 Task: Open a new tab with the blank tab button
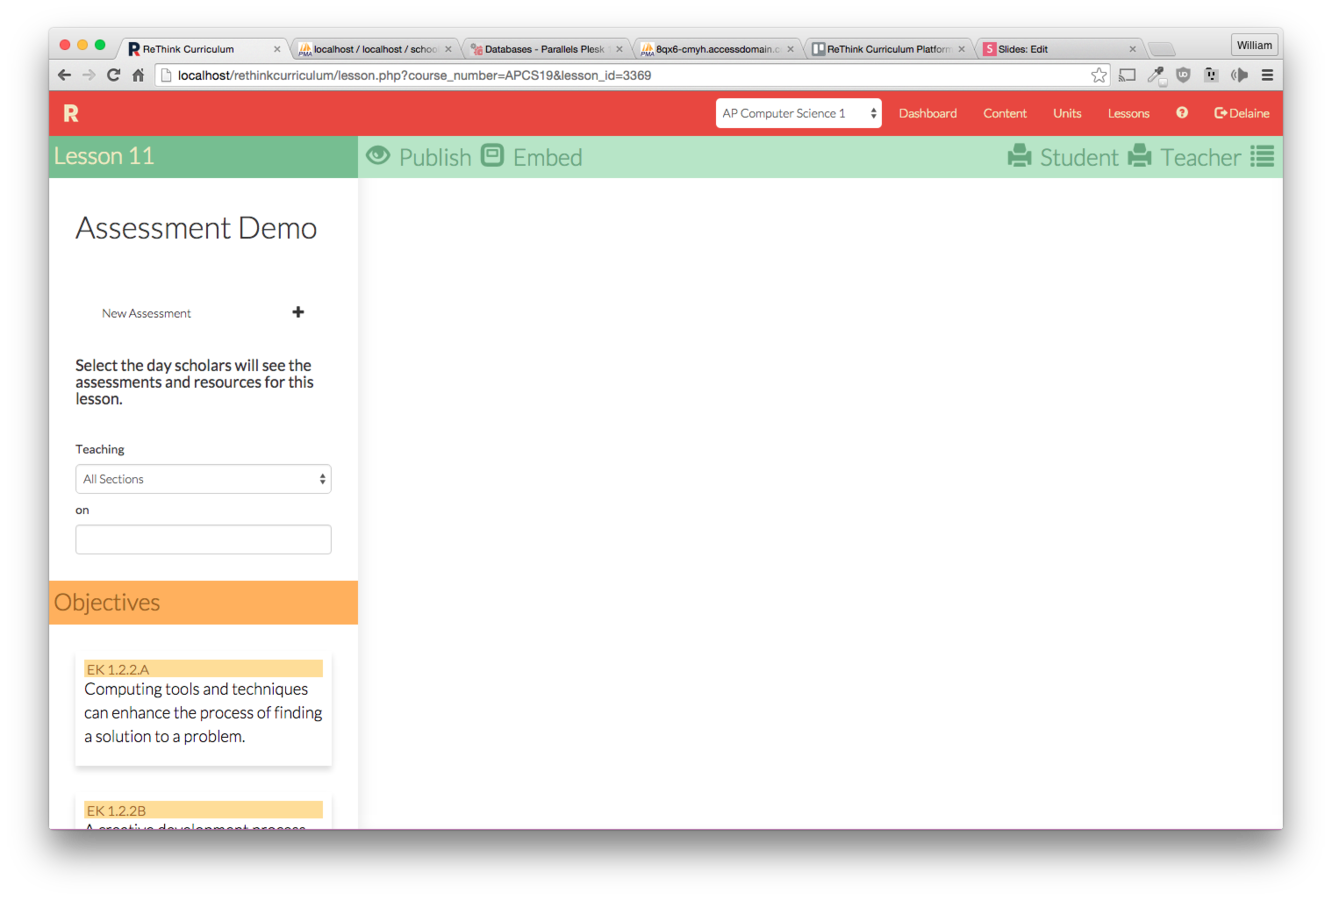point(1161,49)
